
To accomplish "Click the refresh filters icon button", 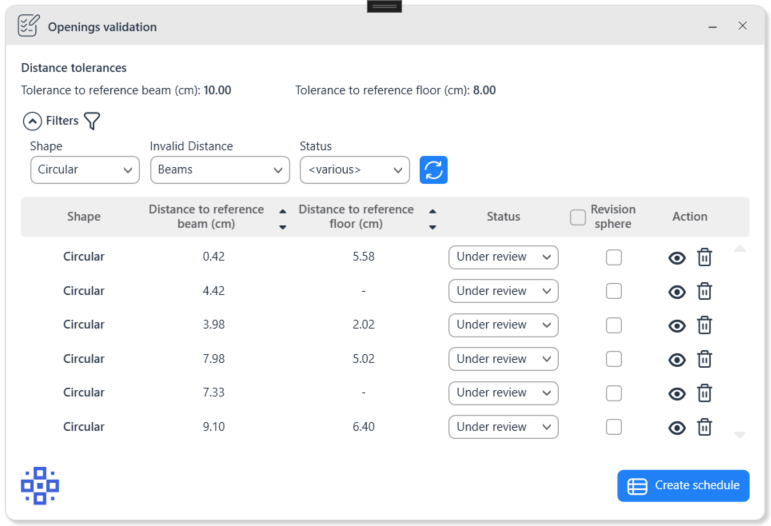I will point(433,170).
